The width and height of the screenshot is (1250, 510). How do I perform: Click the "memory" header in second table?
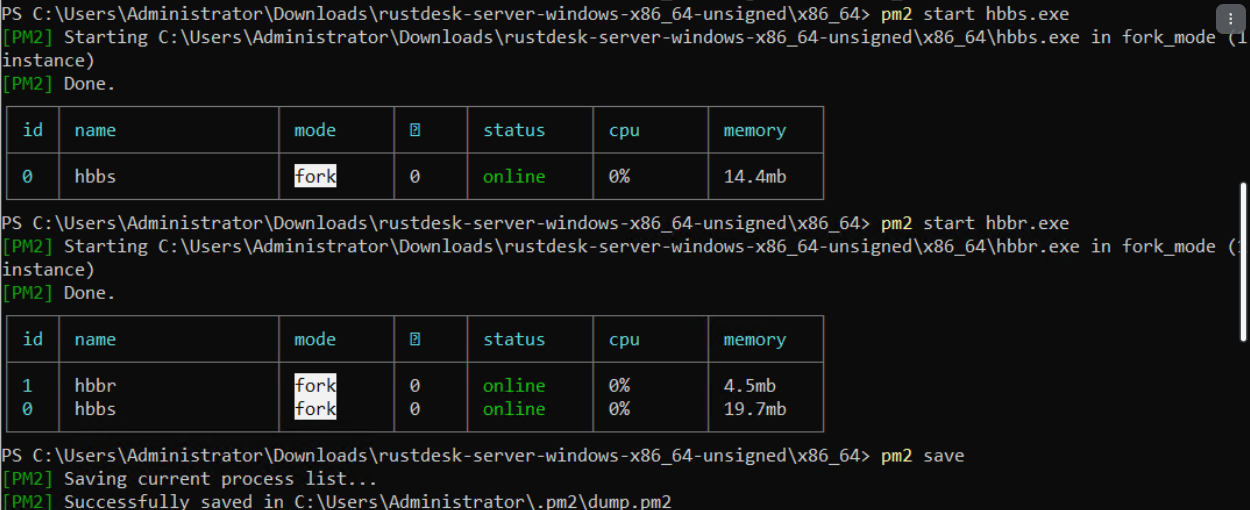[x=755, y=339]
